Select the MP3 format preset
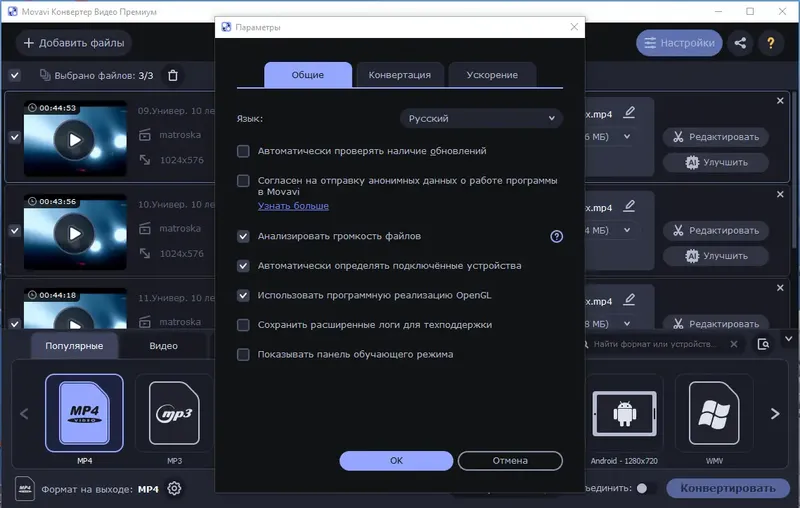 (x=174, y=413)
